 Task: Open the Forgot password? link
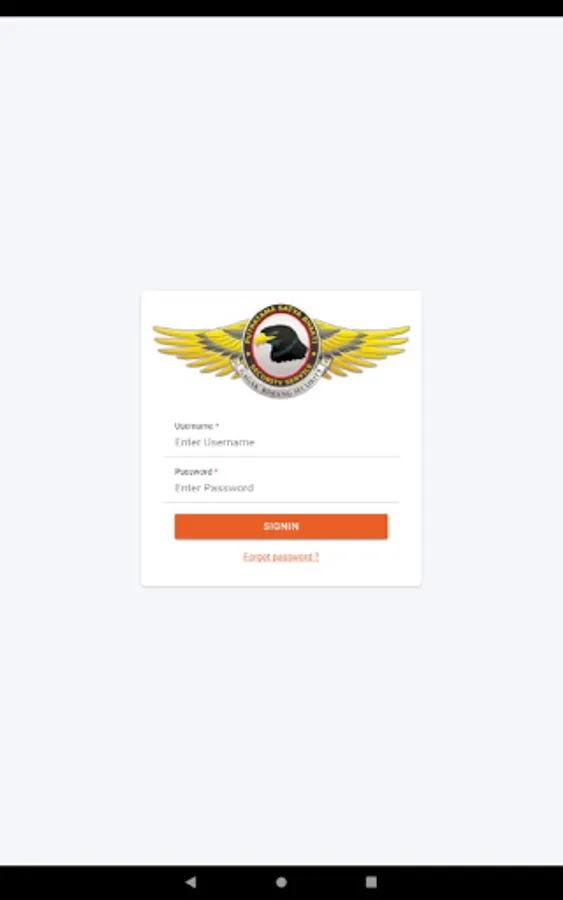click(x=281, y=557)
